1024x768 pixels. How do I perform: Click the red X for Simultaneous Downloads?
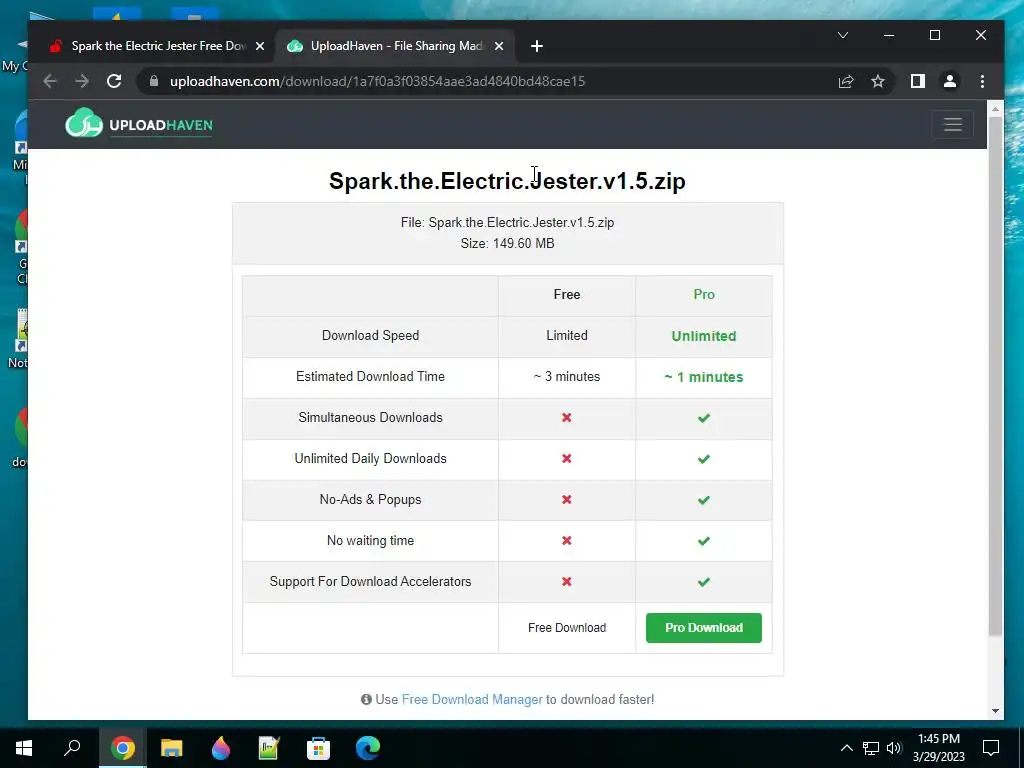click(567, 417)
